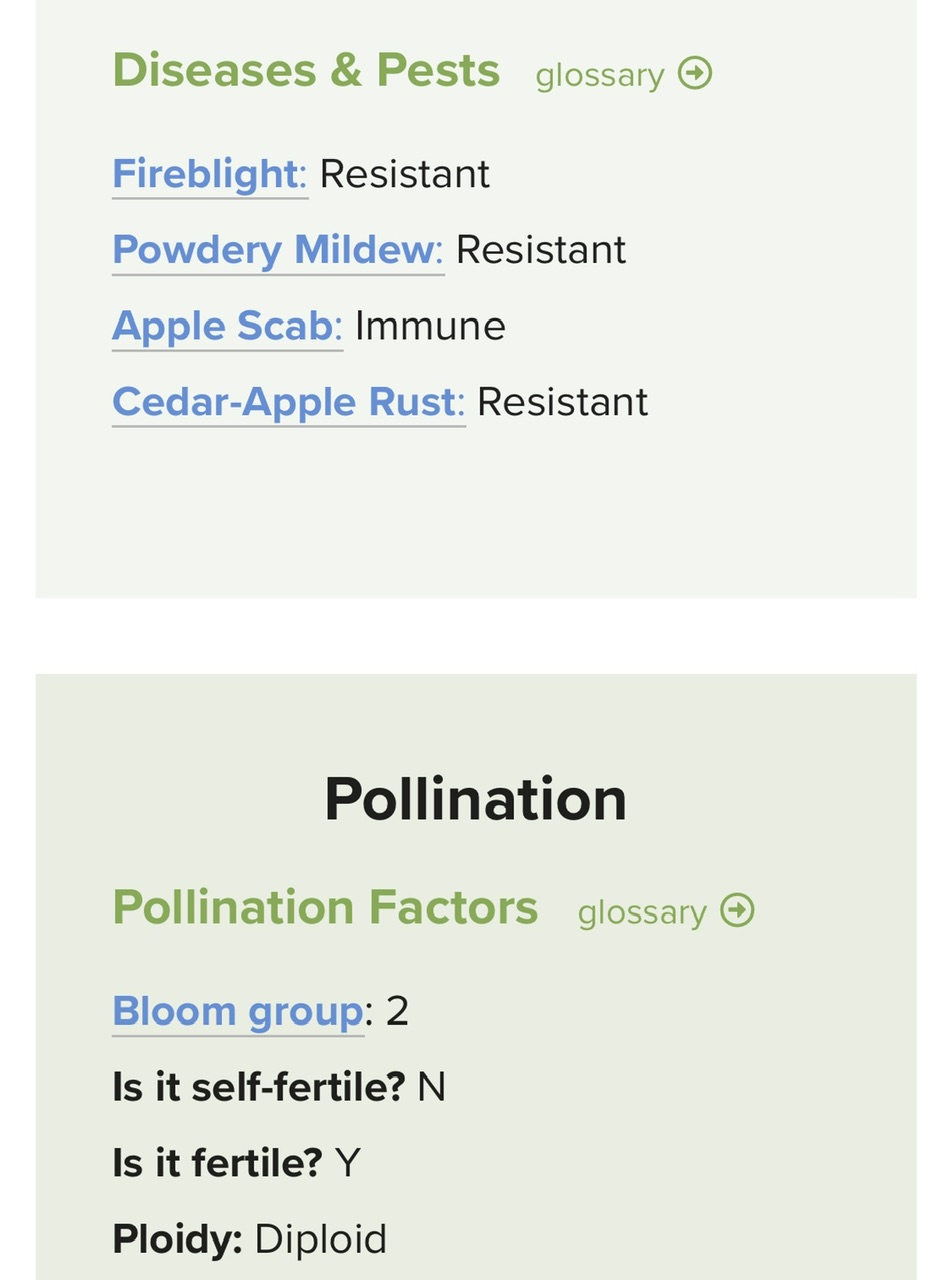Click the Pollination section title
This screenshot has height=1280, width=947.
(475, 799)
